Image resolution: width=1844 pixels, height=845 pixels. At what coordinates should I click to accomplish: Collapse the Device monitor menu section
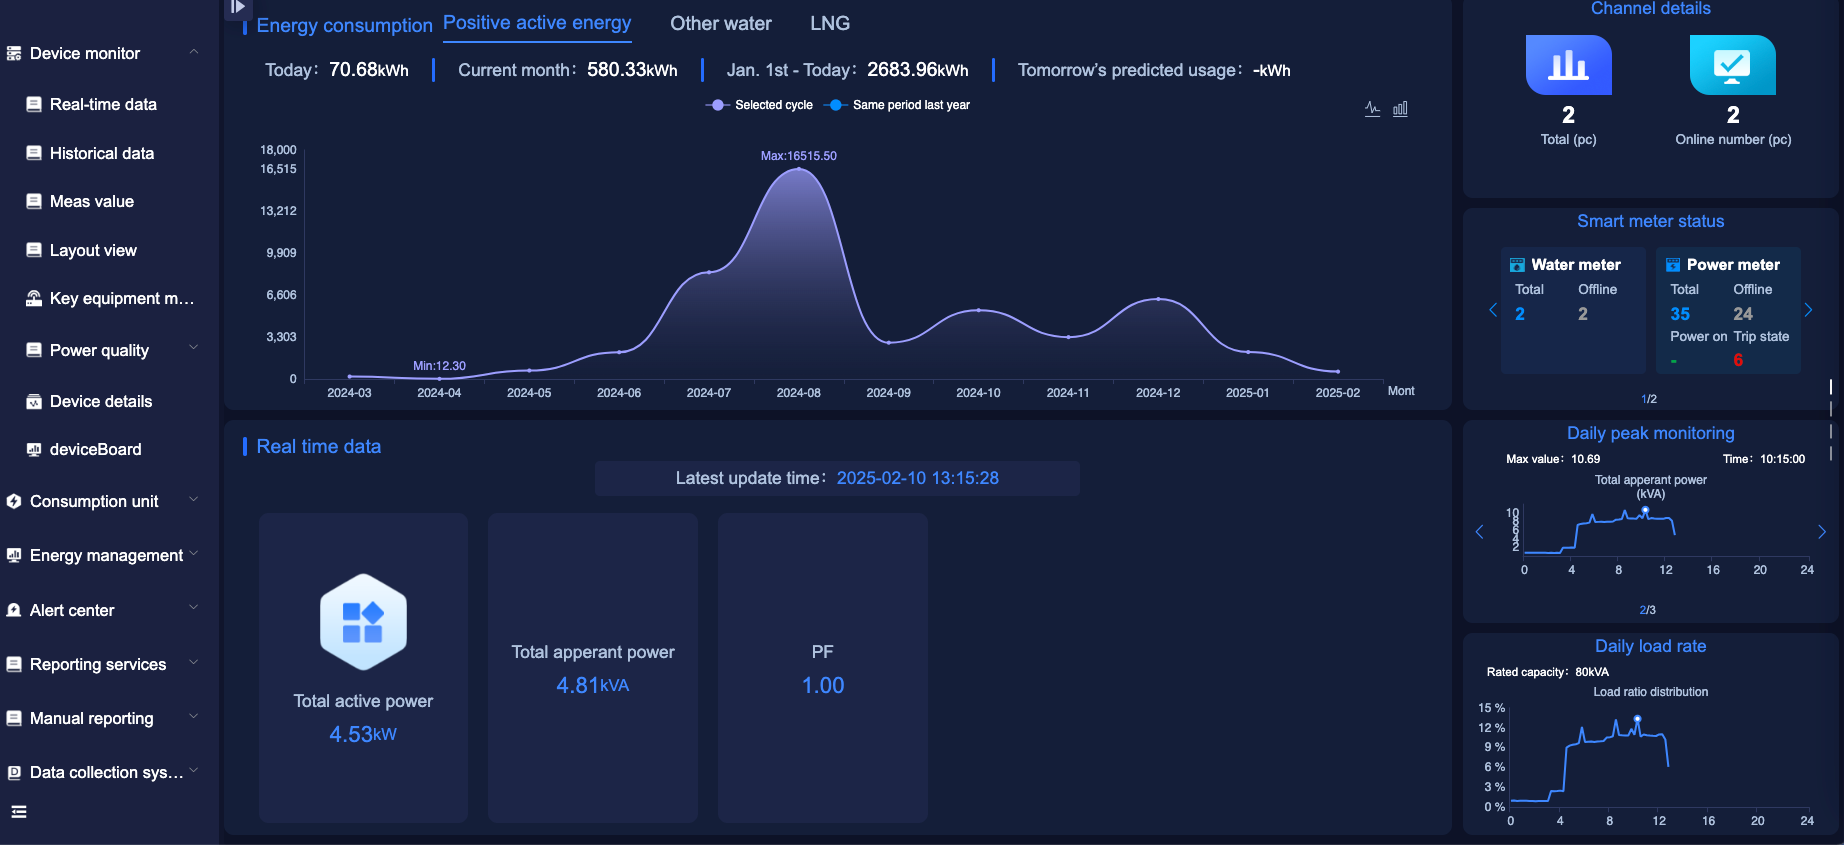194,52
